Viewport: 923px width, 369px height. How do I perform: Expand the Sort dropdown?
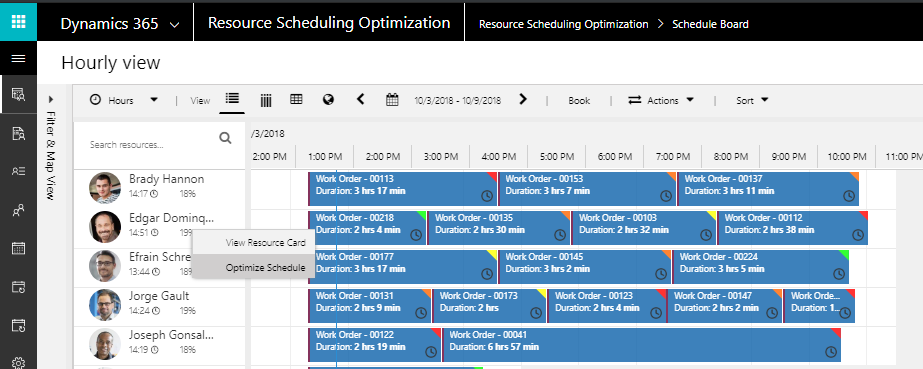click(x=752, y=100)
